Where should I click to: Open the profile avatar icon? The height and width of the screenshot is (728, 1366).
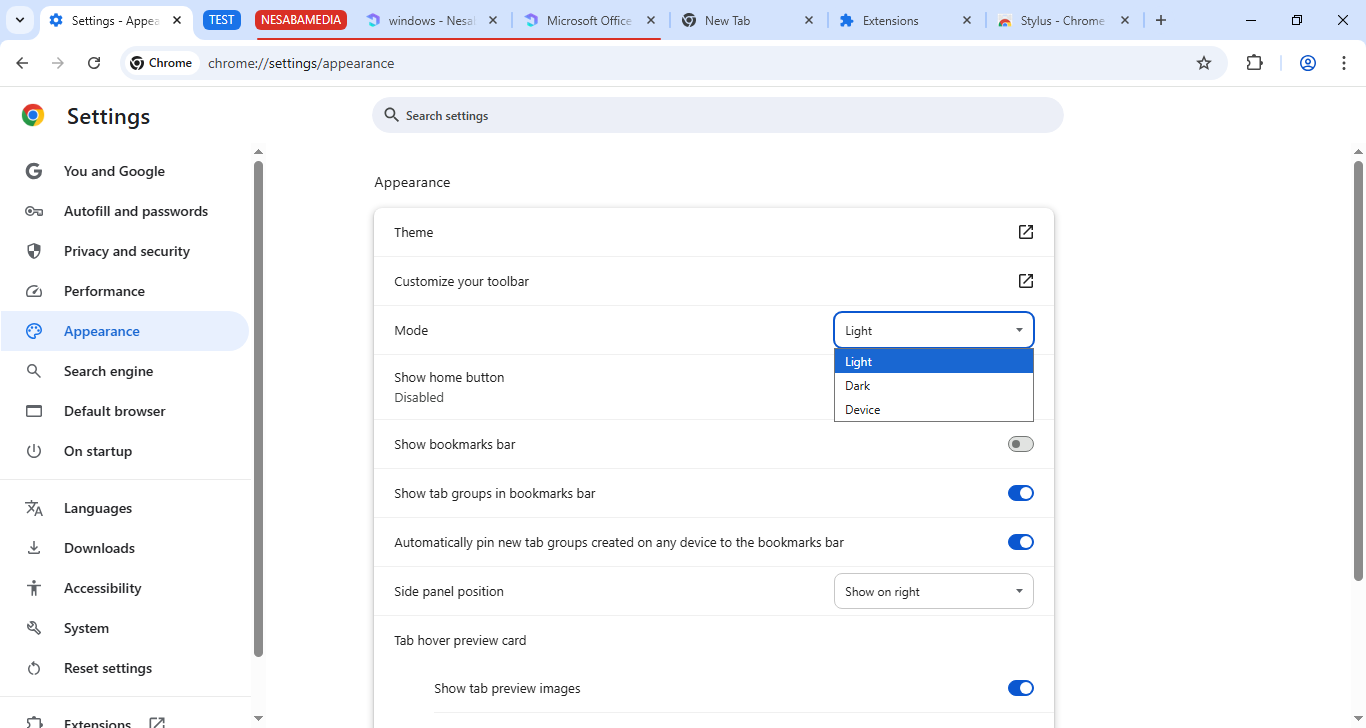[1307, 63]
